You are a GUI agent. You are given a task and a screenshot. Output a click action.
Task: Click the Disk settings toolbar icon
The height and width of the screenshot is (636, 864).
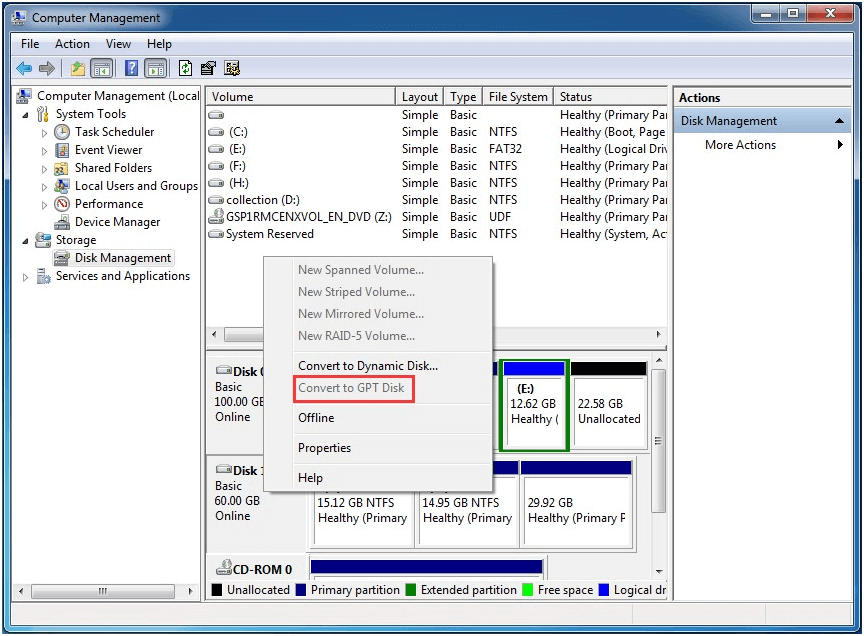point(232,68)
